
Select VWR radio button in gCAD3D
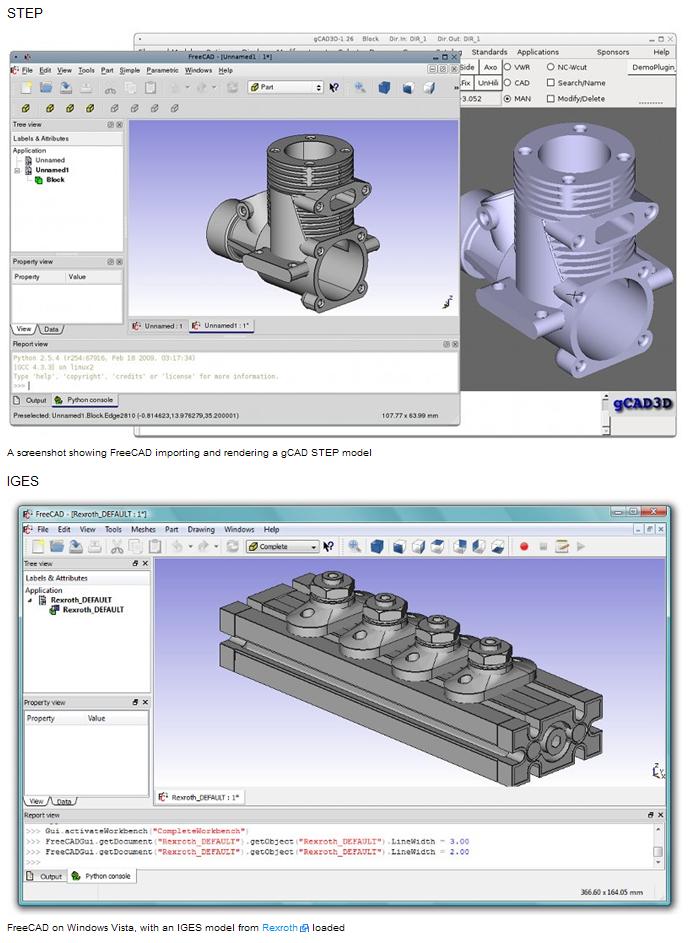508,67
